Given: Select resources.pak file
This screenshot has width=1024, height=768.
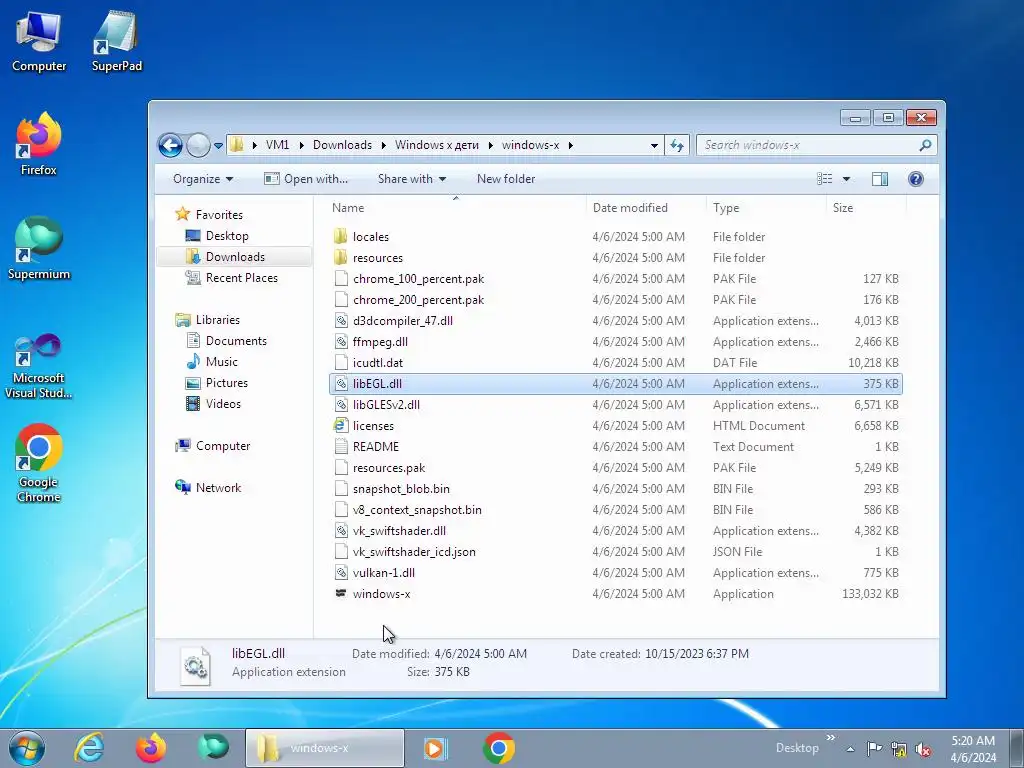Looking at the screenshot, I should (x=389, y=468).
